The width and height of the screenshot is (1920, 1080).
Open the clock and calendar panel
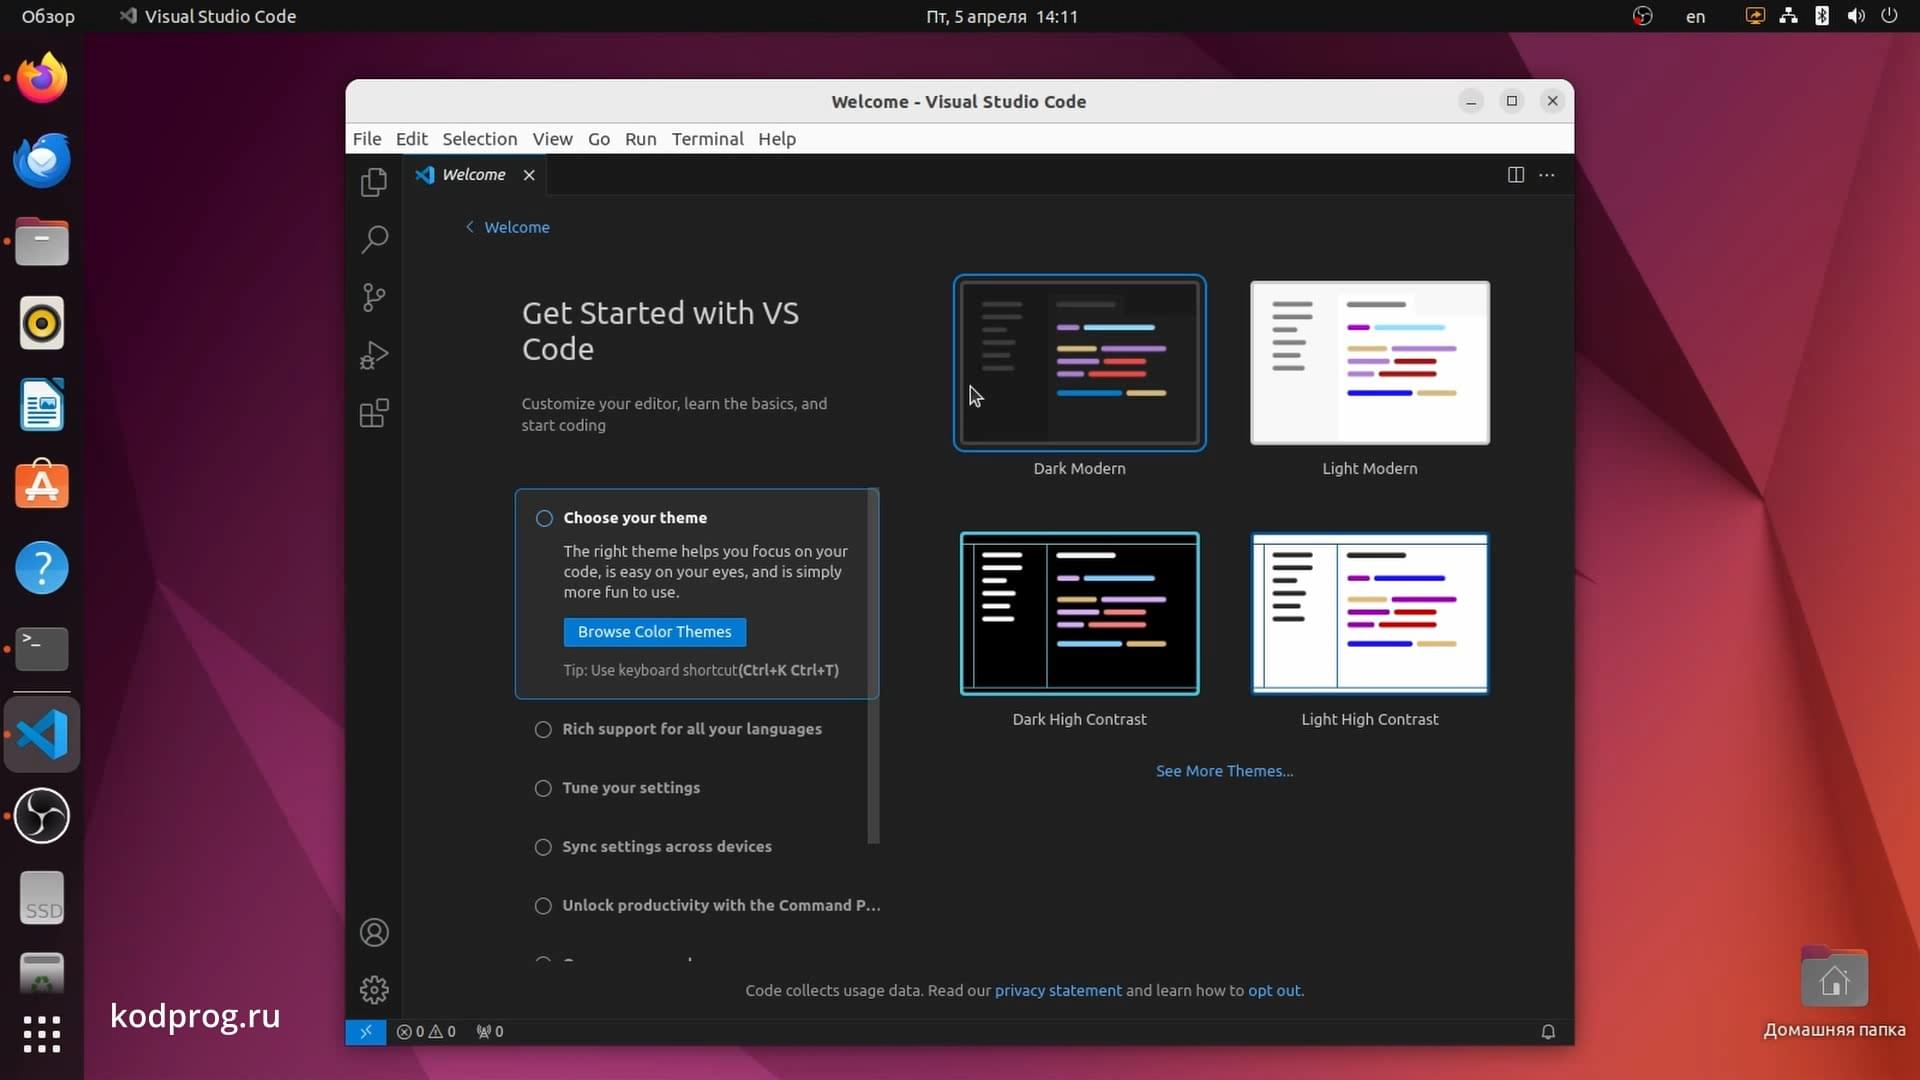point(1002,16)
